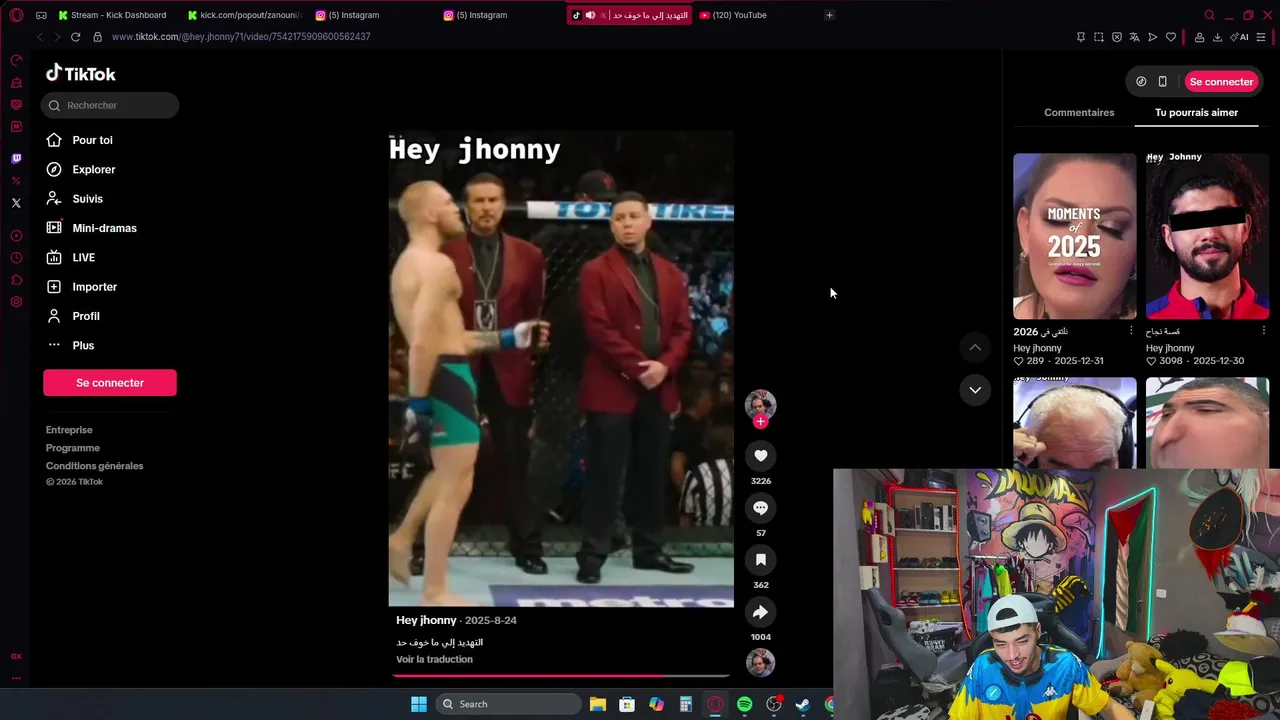Open the Opera AI assistant
The image size is (1280, 720).
[x=1241, y=37]
